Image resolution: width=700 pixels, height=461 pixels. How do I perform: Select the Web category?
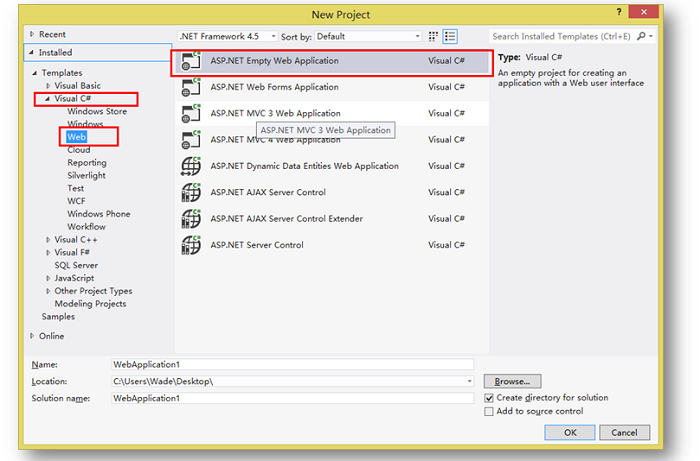[x=76, y=137]
